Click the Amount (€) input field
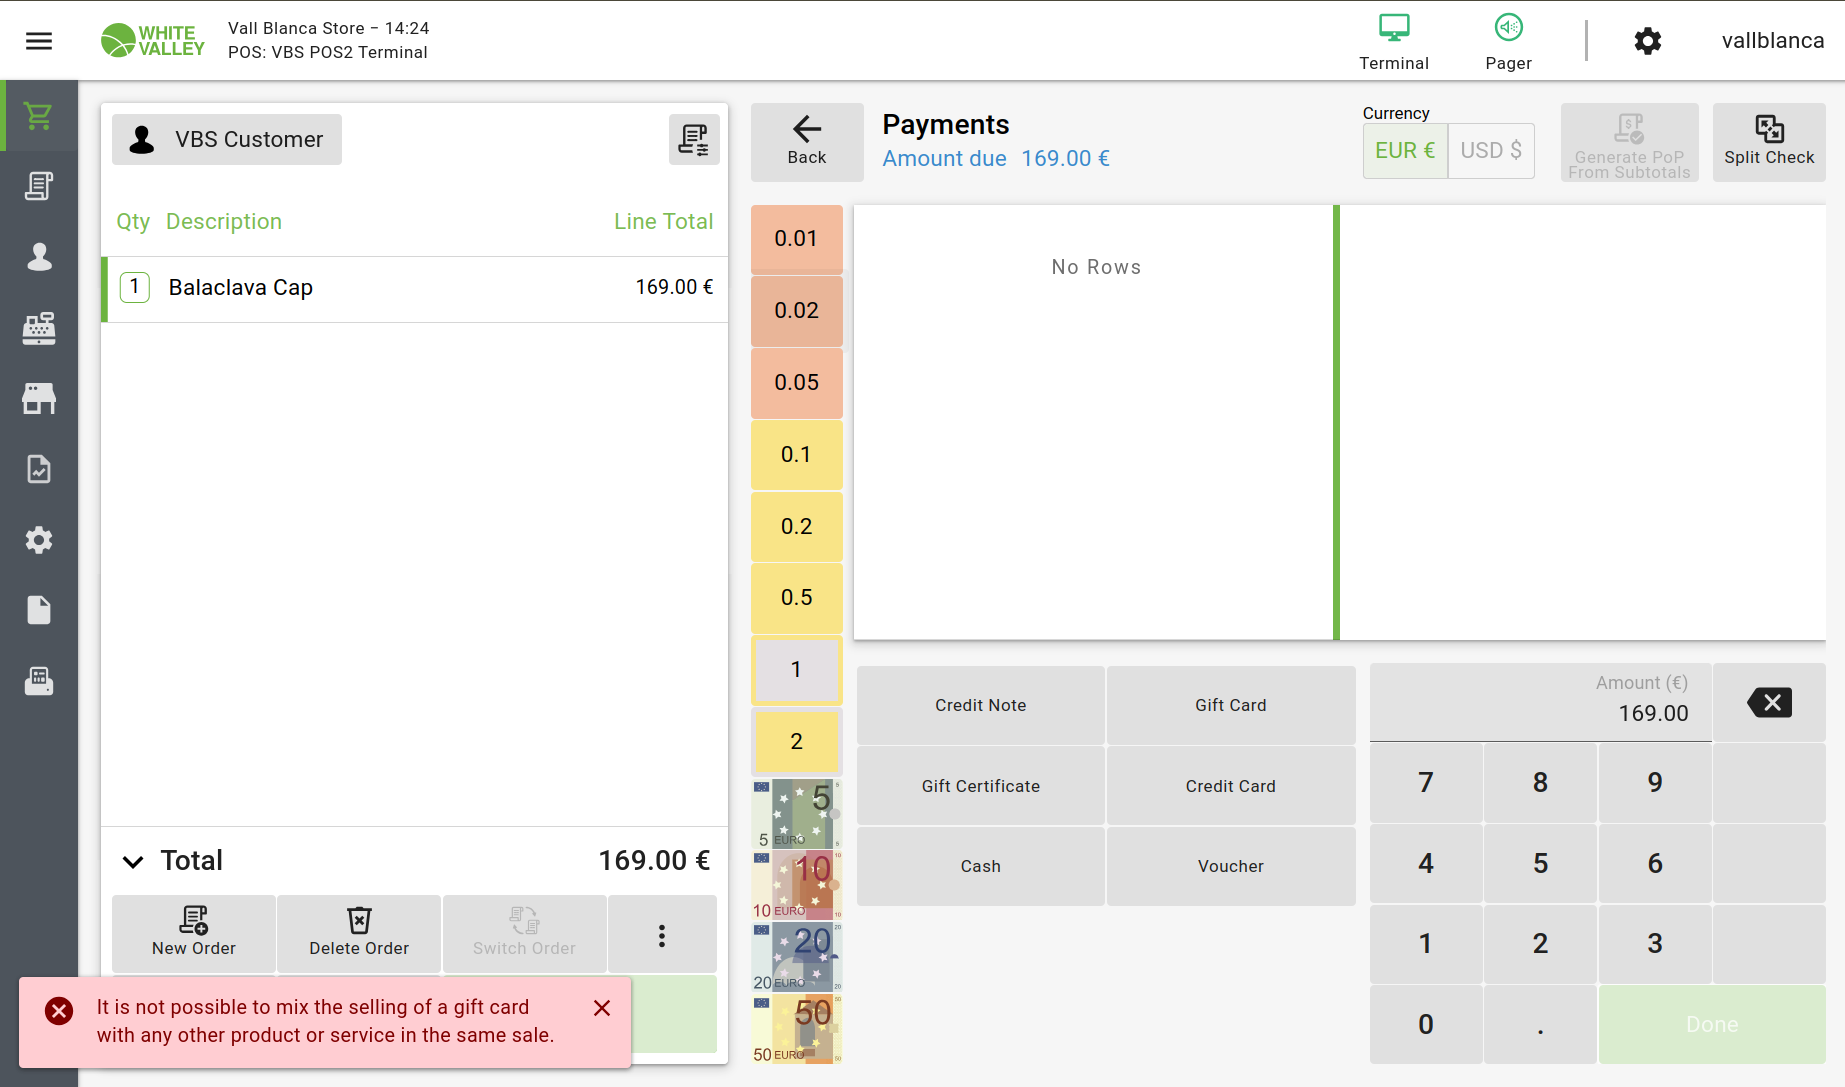 click(x=1541, y=702)
